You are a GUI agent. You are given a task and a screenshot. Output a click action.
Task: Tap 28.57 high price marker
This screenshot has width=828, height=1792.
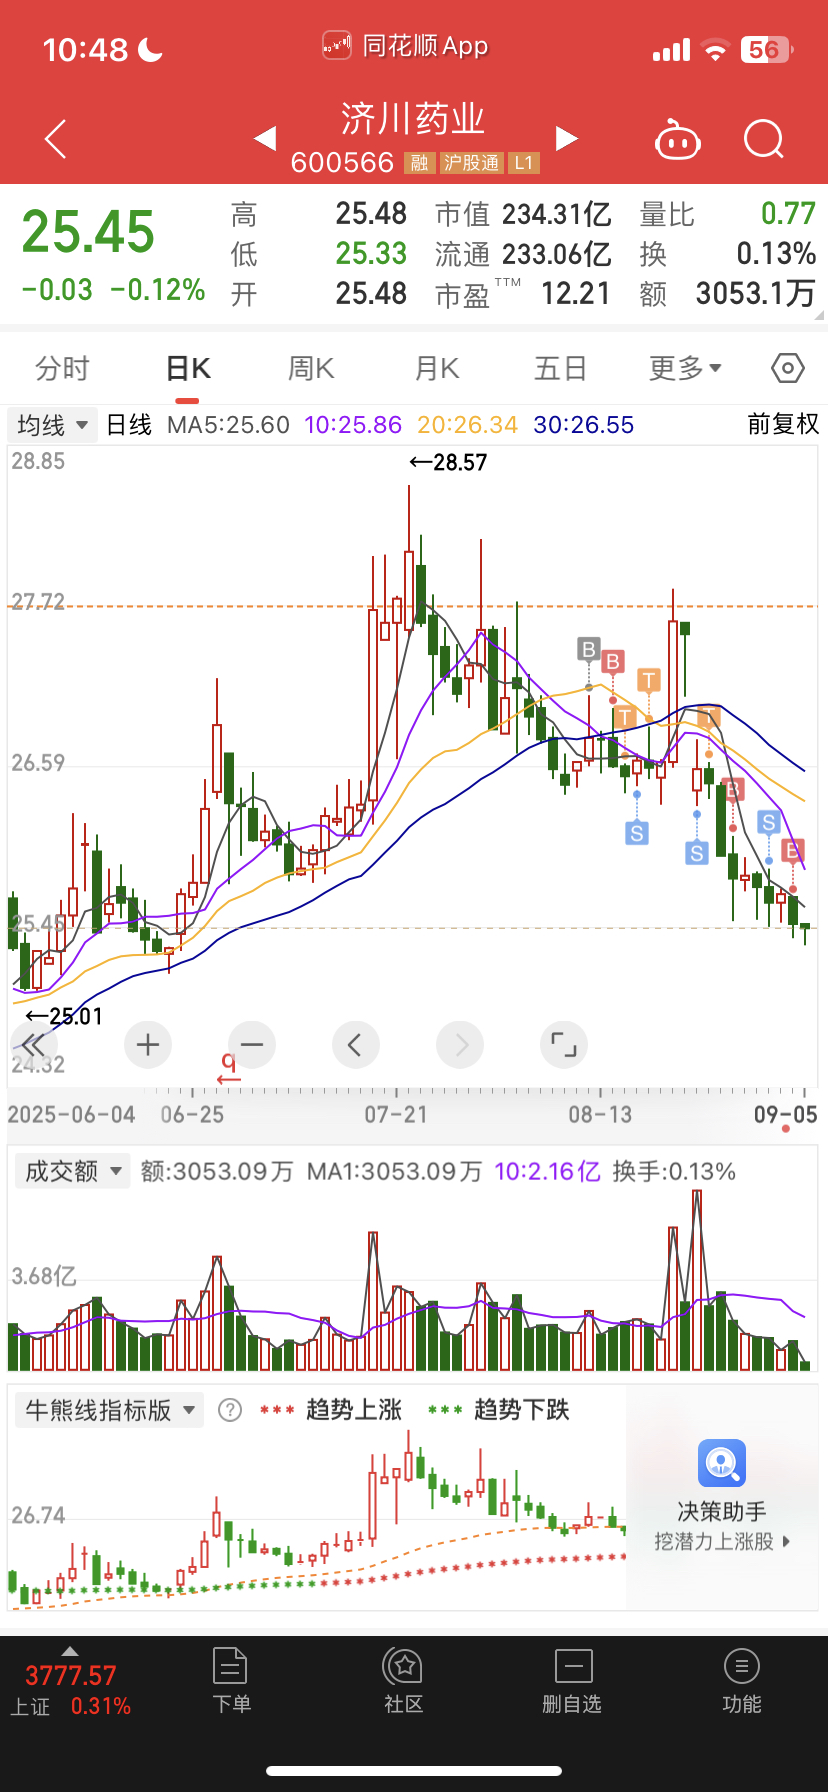point(448,462)
